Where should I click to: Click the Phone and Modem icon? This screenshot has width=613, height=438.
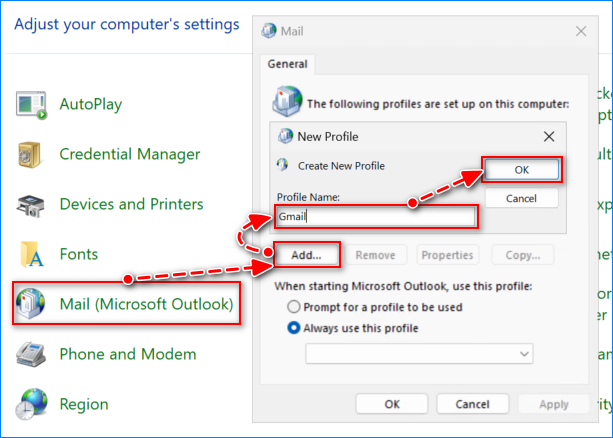(x=31, y=354)
